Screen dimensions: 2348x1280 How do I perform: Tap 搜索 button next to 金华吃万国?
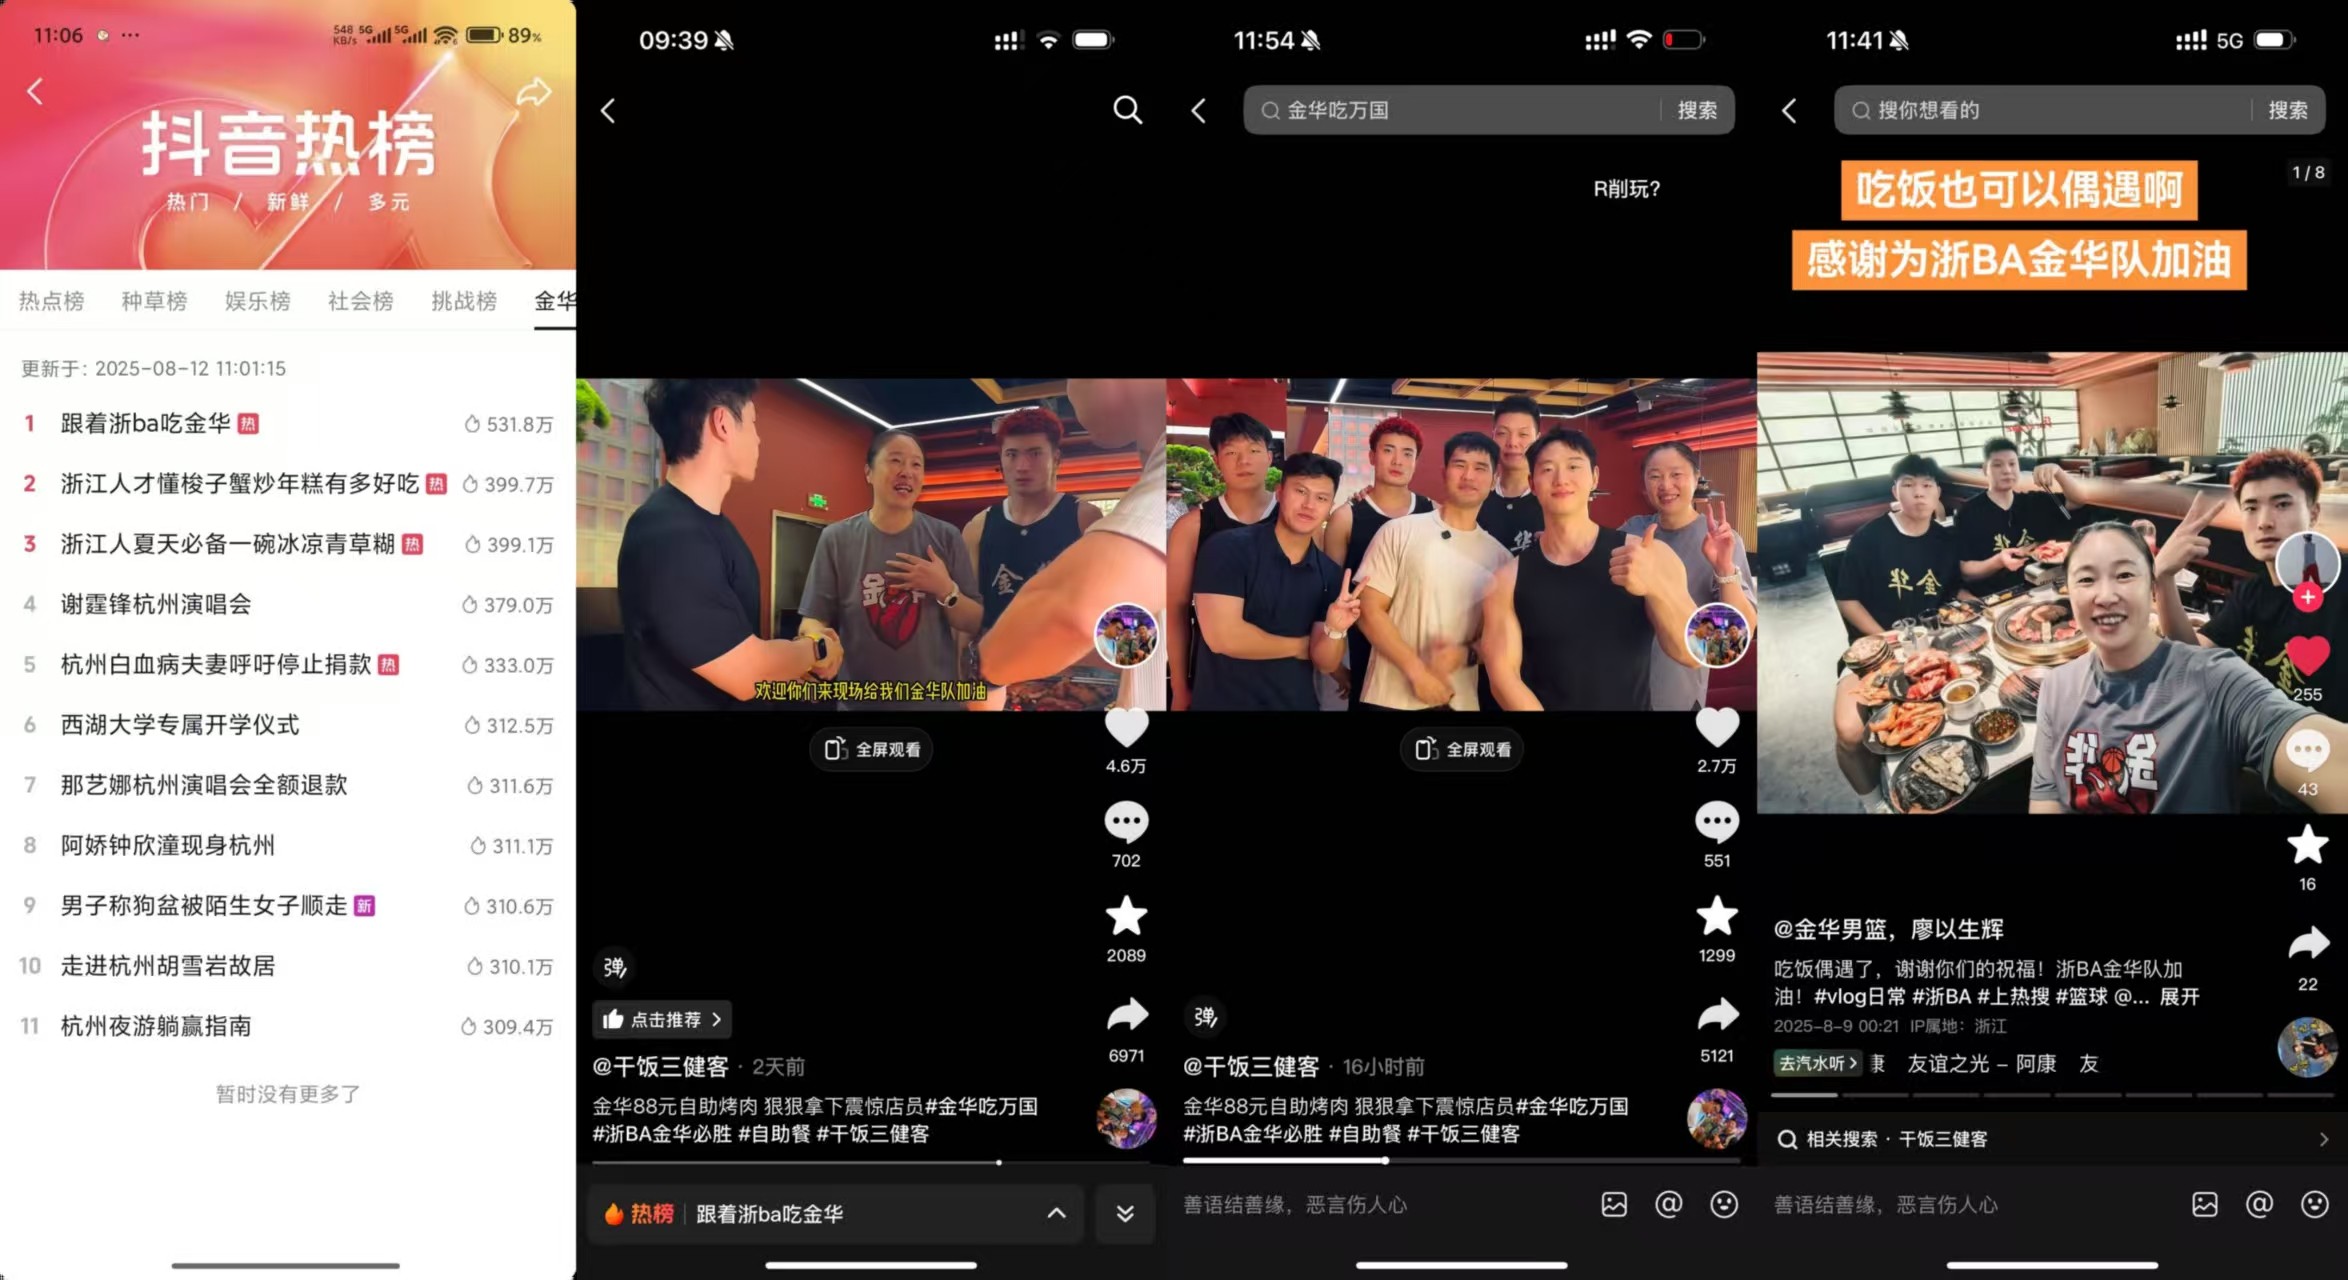(1697, 110)
